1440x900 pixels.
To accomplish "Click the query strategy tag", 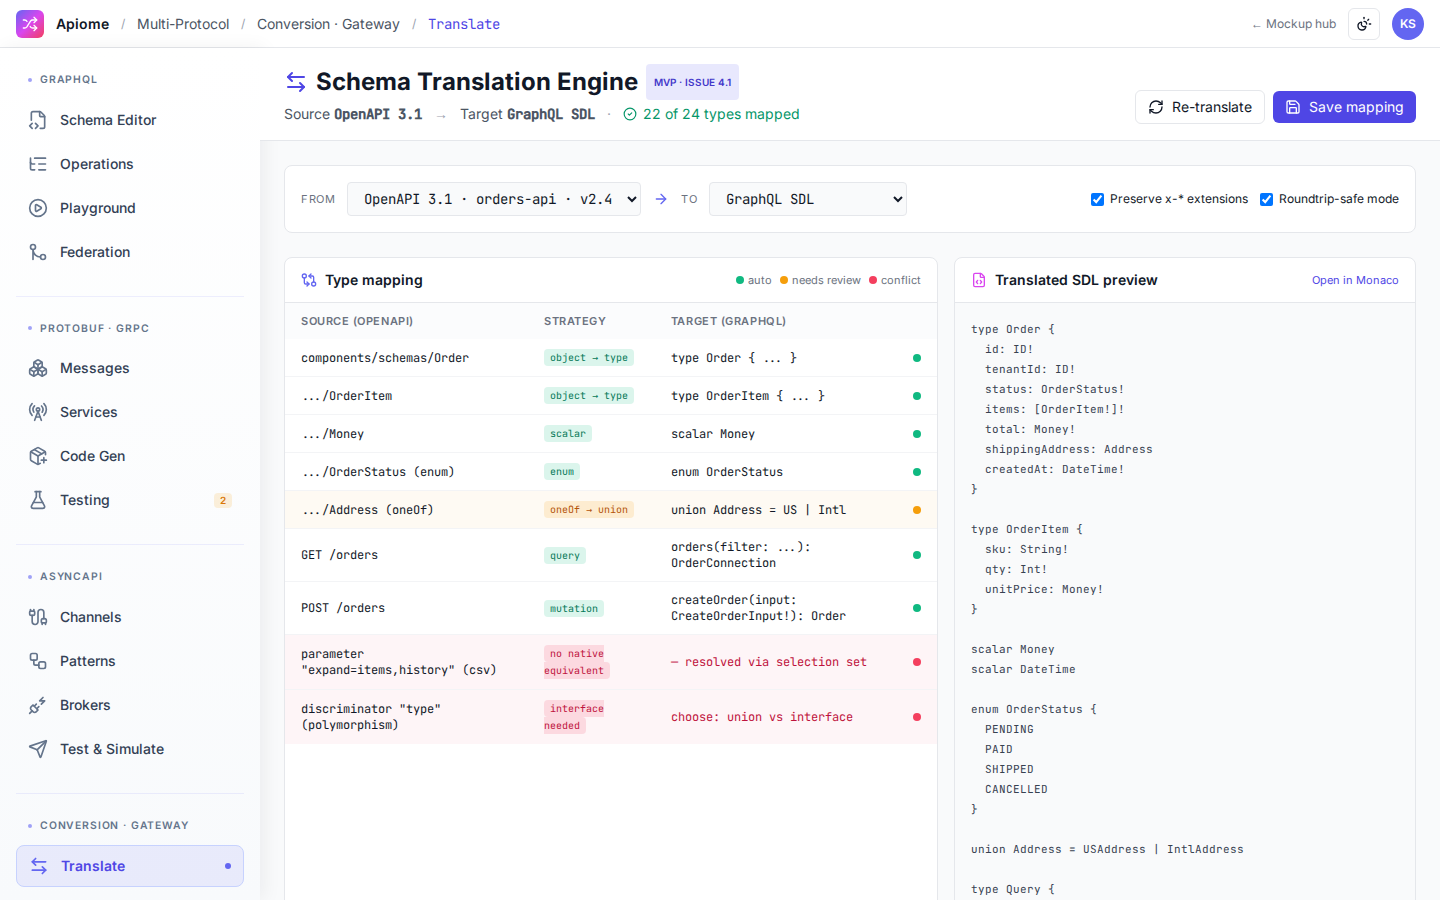I will pyautogui.click(x=565, y=555).
